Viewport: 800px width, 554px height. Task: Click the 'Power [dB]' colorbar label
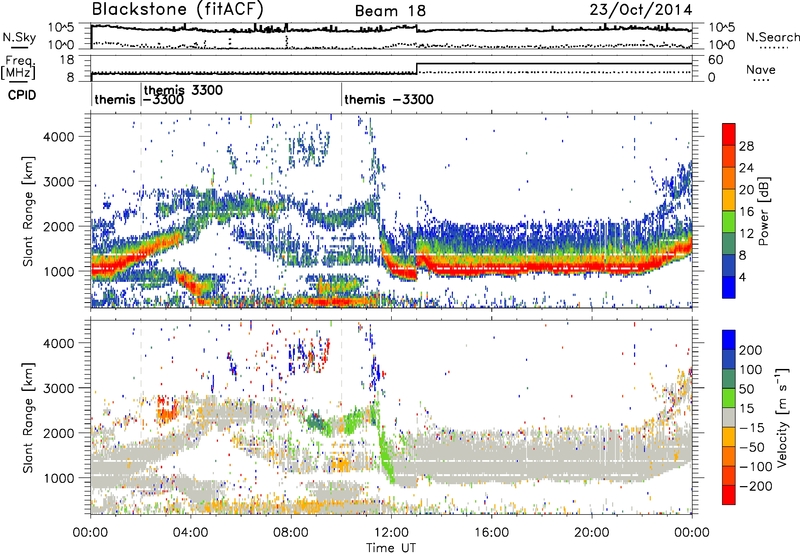click(x=764, y=211)
